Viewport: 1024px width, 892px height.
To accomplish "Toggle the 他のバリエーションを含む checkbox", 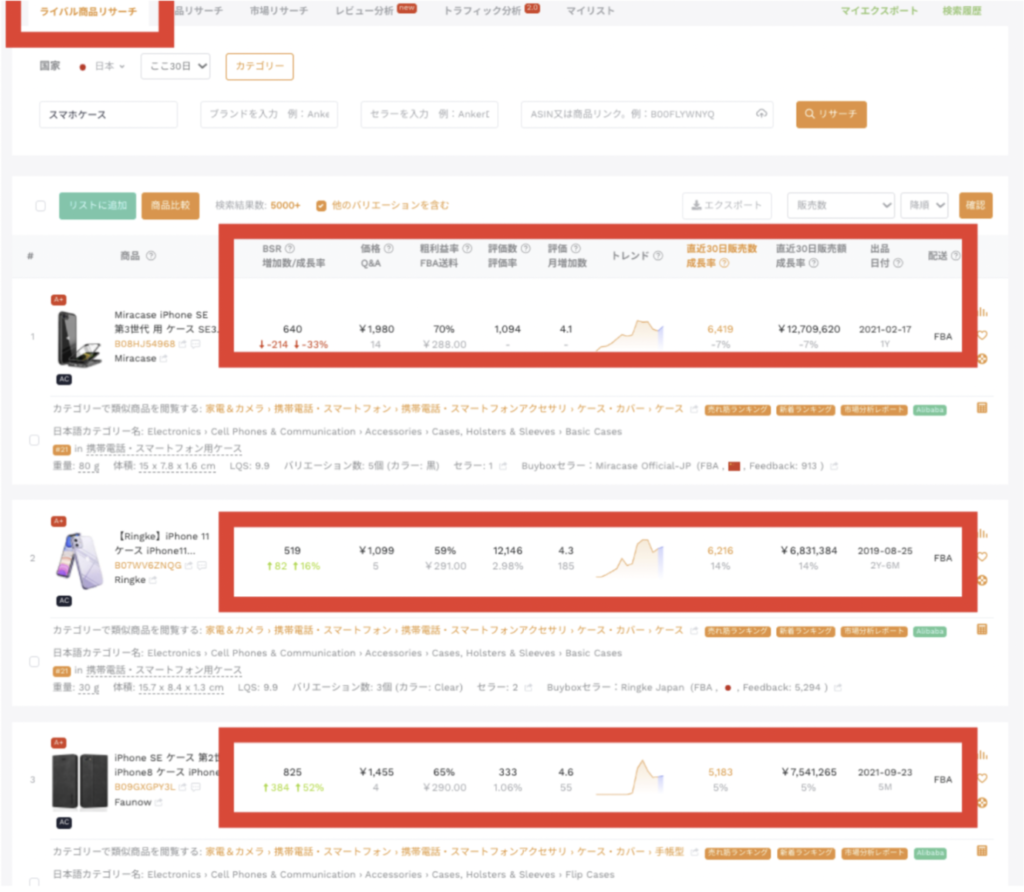I will (x=321, y=205).
